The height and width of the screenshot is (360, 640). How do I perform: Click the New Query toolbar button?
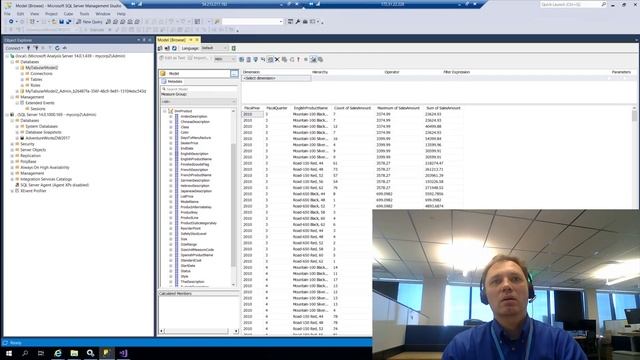89,22
